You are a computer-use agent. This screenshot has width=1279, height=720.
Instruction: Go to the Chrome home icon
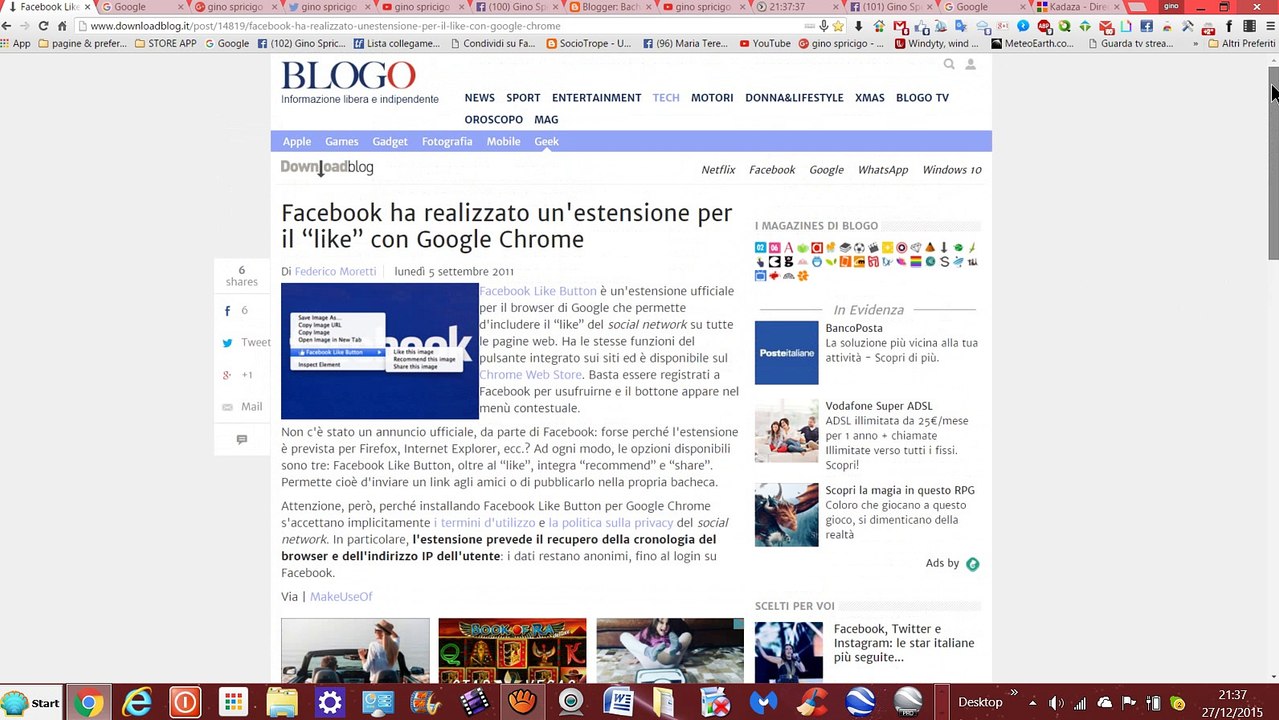pos(61,26)
